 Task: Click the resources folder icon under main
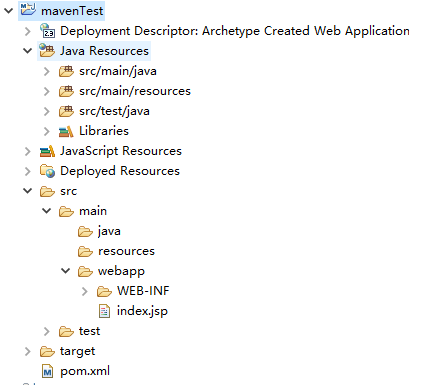pos(85,251)
